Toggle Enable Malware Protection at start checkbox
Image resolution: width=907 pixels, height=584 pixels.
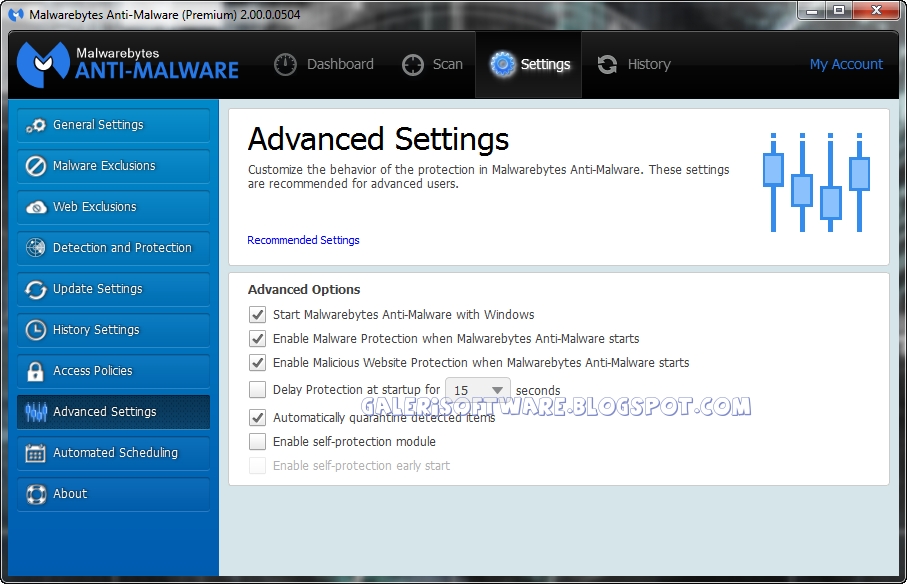(x=257, y=338)
